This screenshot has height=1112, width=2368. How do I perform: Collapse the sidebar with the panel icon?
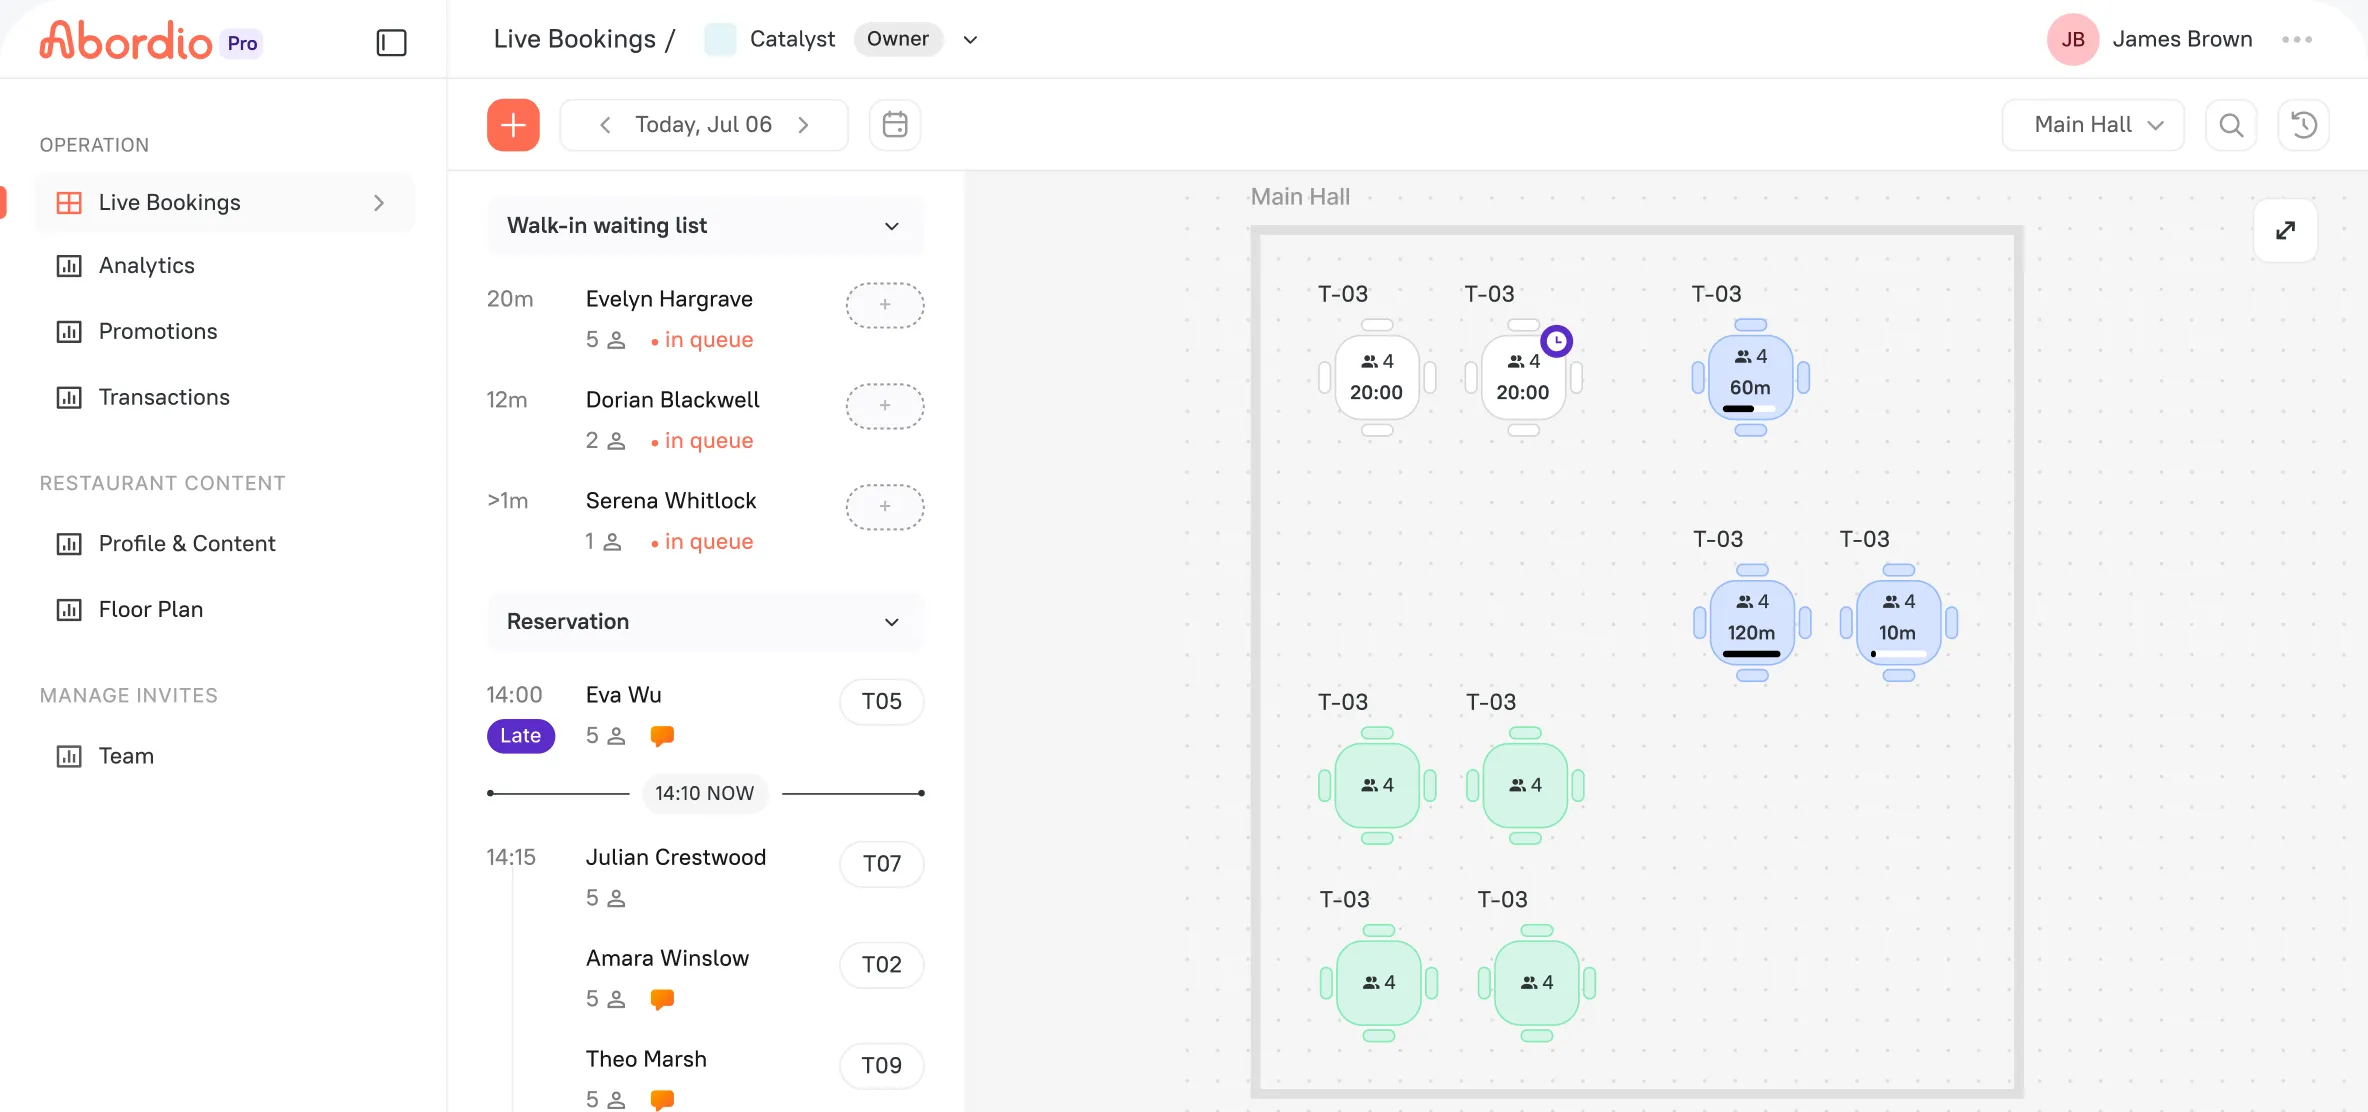pyautogui.click(x=391, y=42)
